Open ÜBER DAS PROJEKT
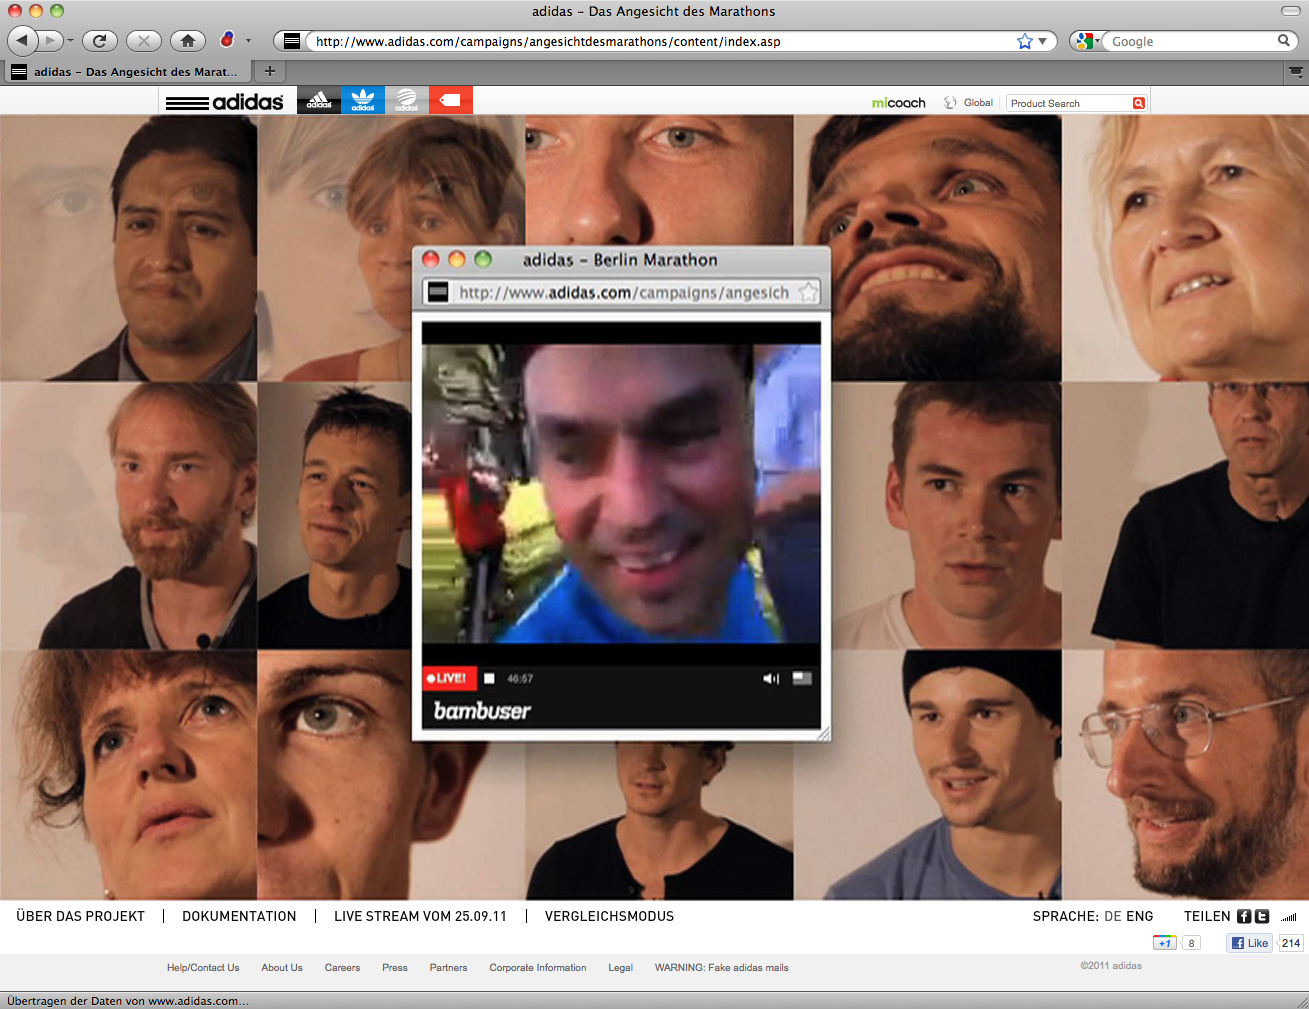 [x=80, y=916]
